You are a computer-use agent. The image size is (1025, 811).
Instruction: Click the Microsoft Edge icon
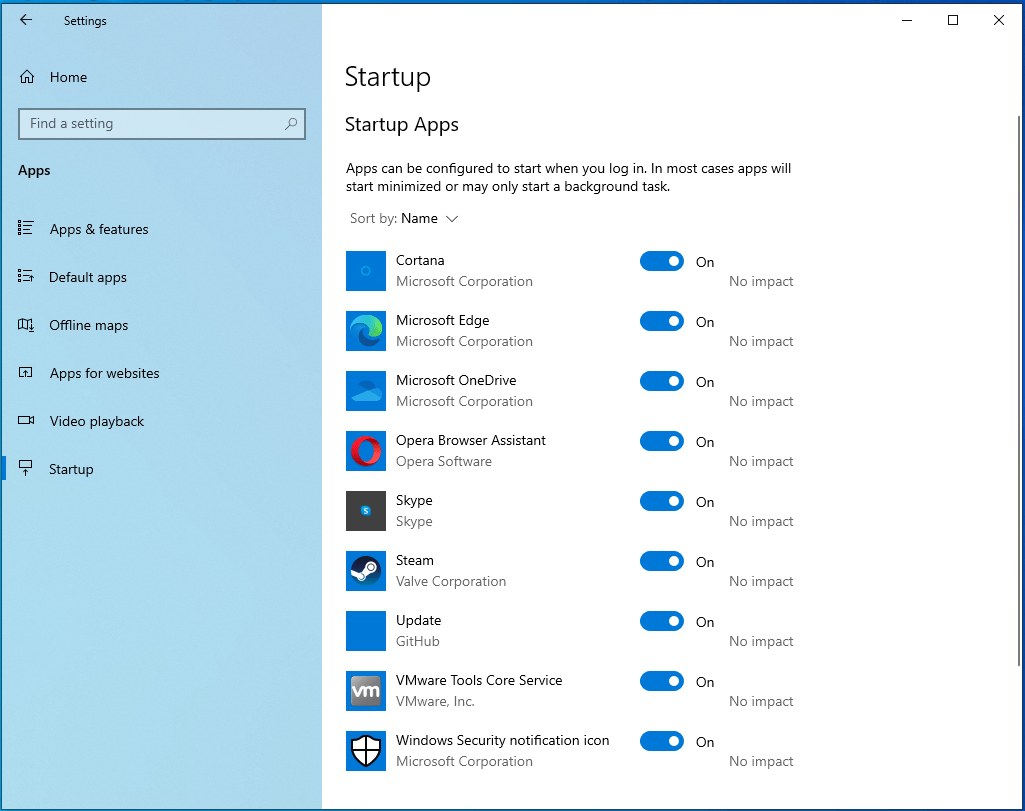tap(365, 330)
